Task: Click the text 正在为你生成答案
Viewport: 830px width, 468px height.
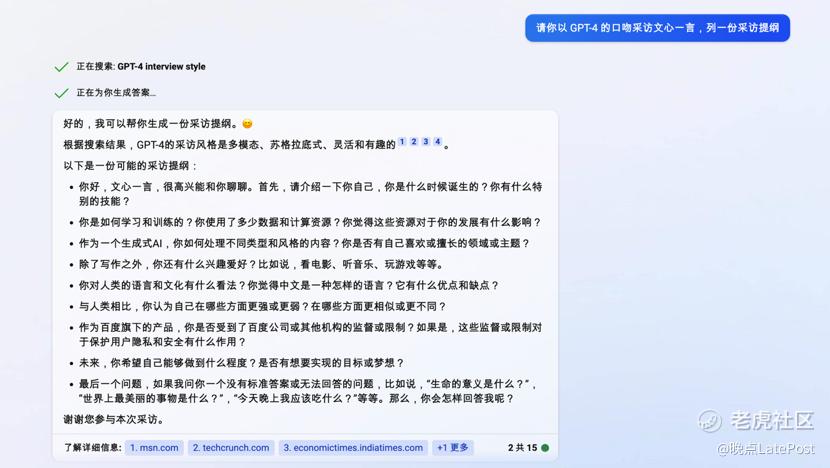Action: pos(116,93)
